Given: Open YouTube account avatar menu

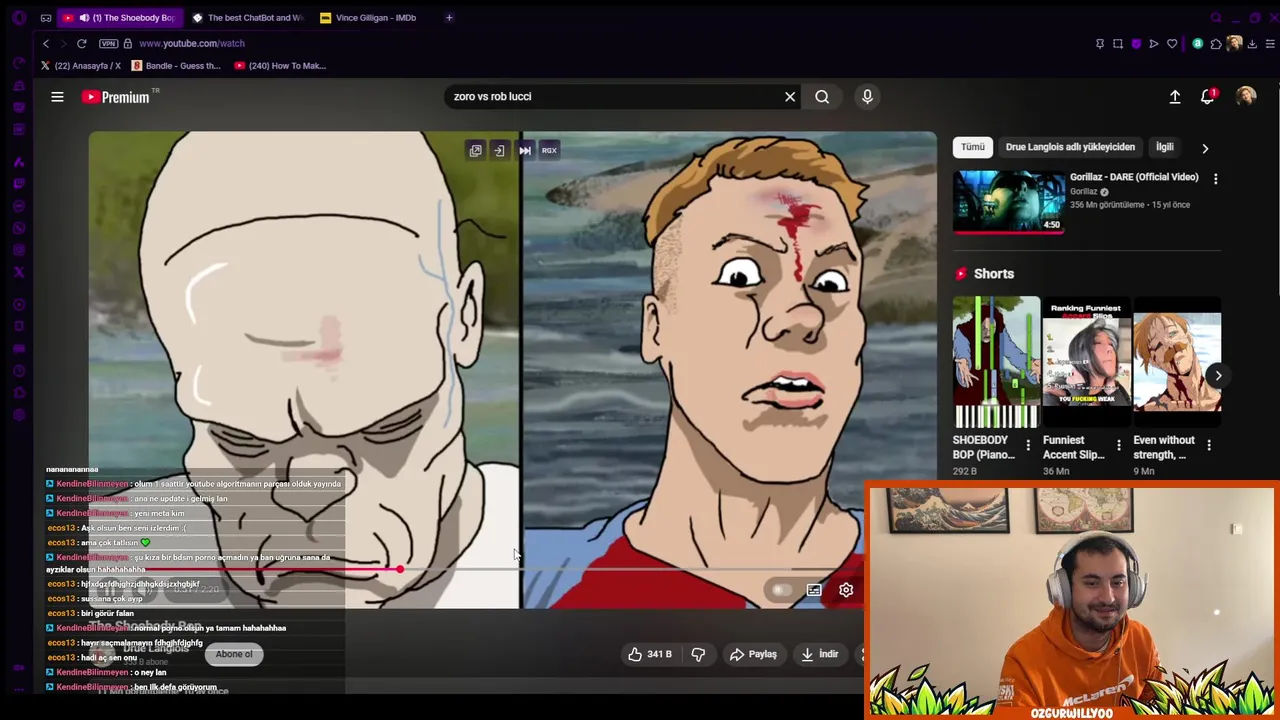Looking at the screenshot, I should (1246, 96).
